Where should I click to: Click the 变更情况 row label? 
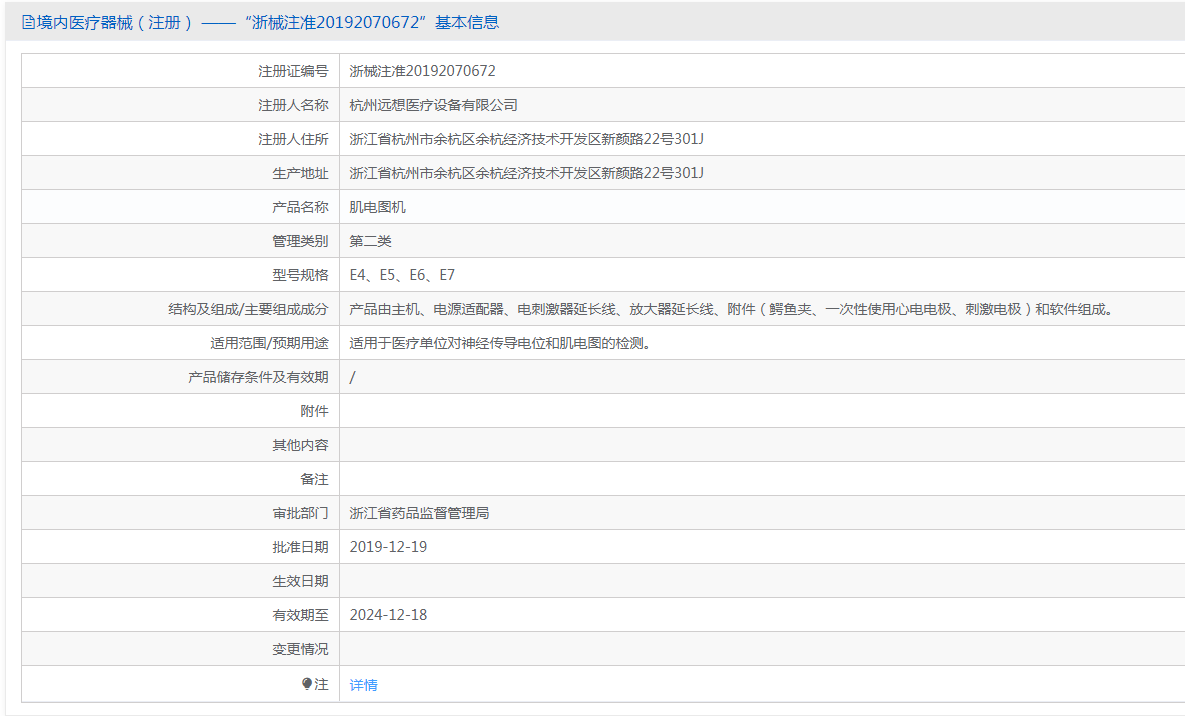click(x=300, y=649)
